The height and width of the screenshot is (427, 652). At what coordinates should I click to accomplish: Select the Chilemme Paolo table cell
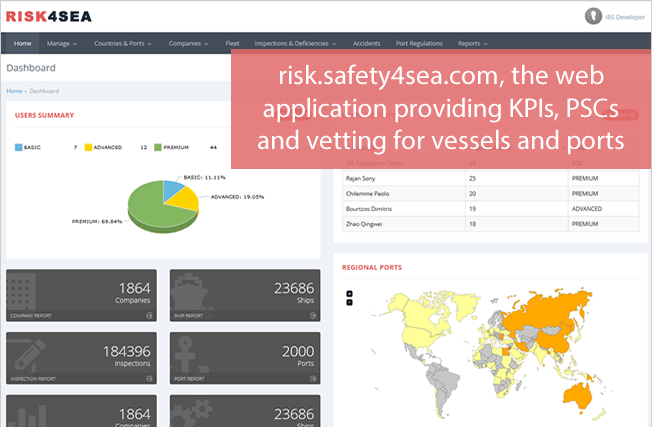(368, 194)
